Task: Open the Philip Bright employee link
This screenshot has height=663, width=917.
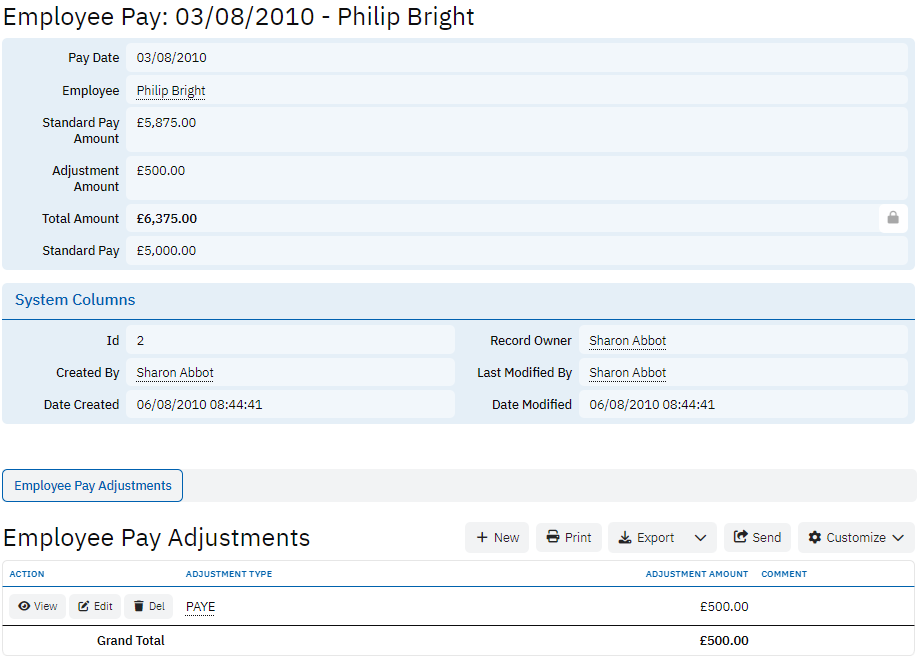Action: click(x=171, y=91)
